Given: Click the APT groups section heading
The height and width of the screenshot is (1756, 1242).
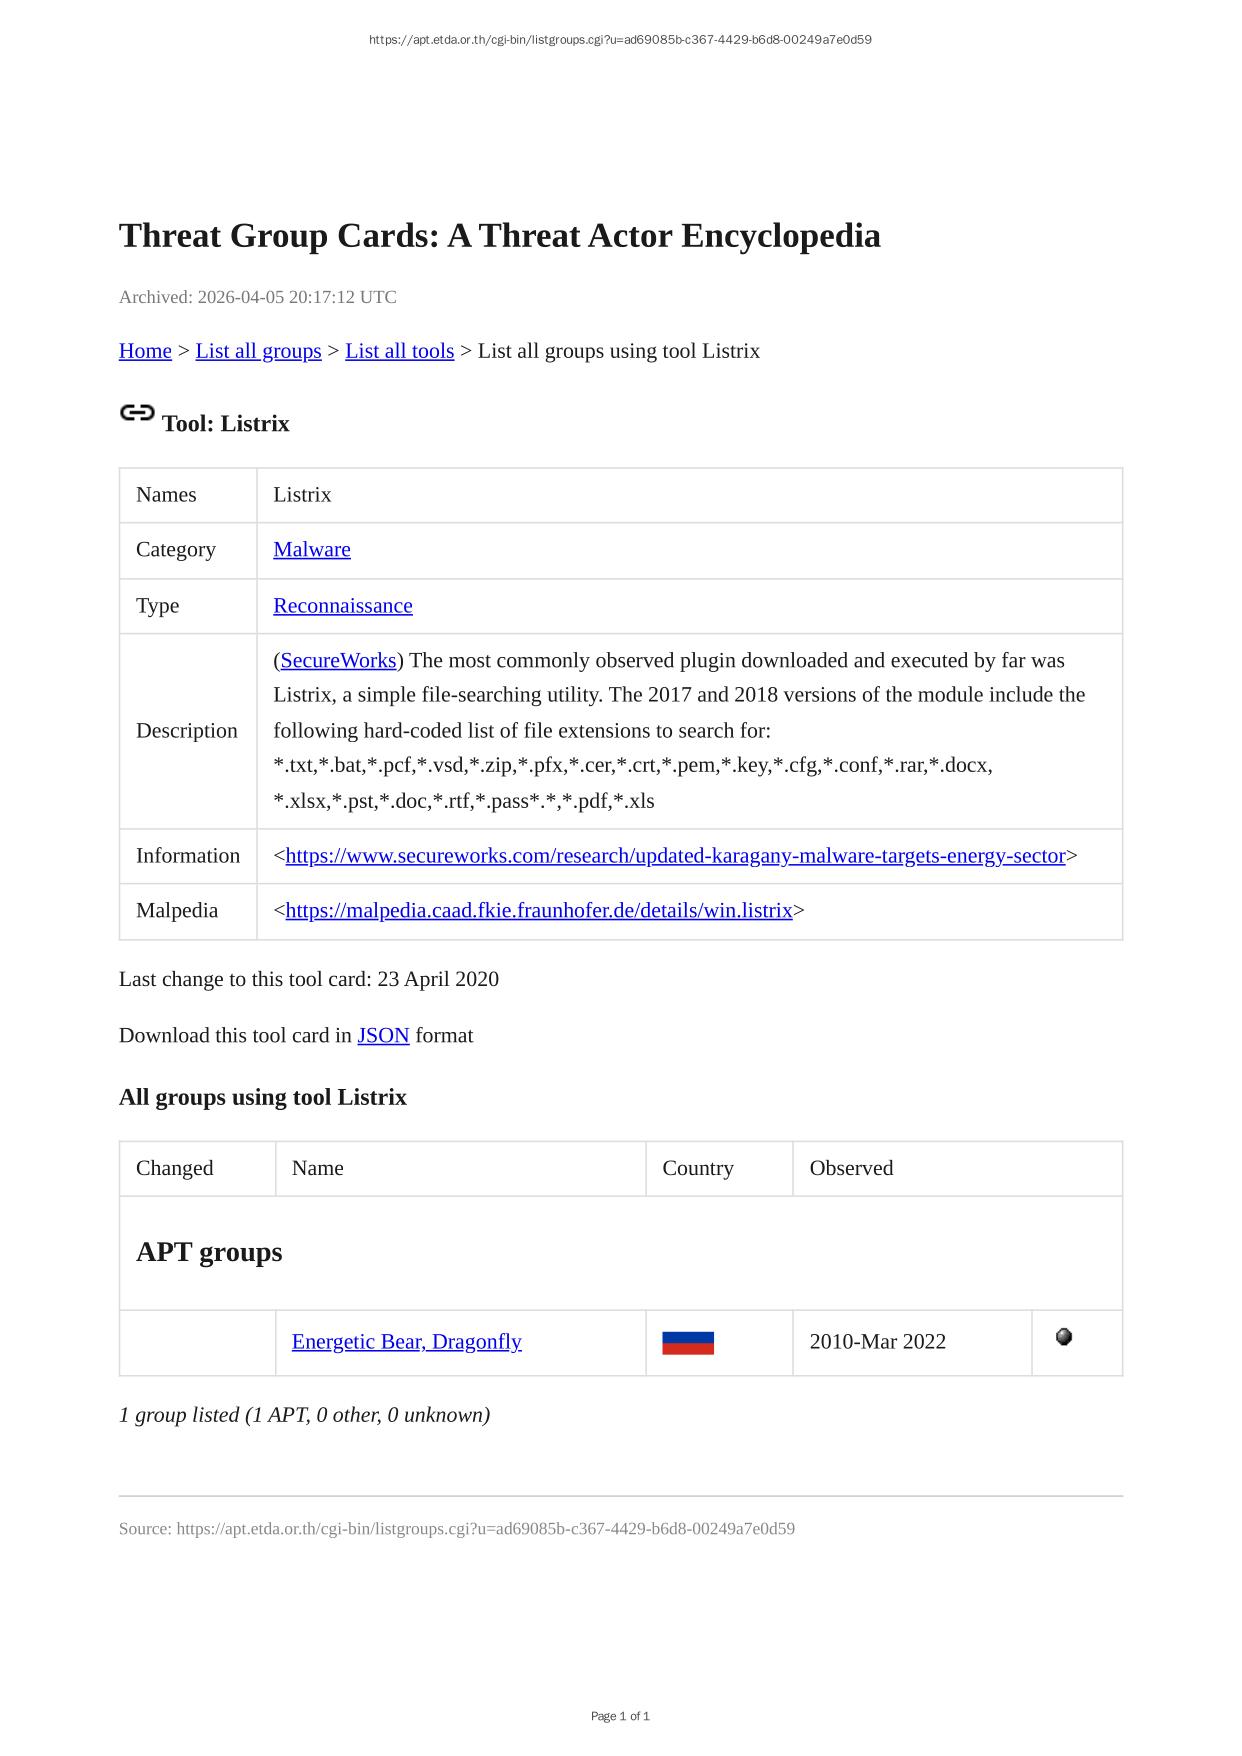Looking at the screenshot, I should [209, 1252].
